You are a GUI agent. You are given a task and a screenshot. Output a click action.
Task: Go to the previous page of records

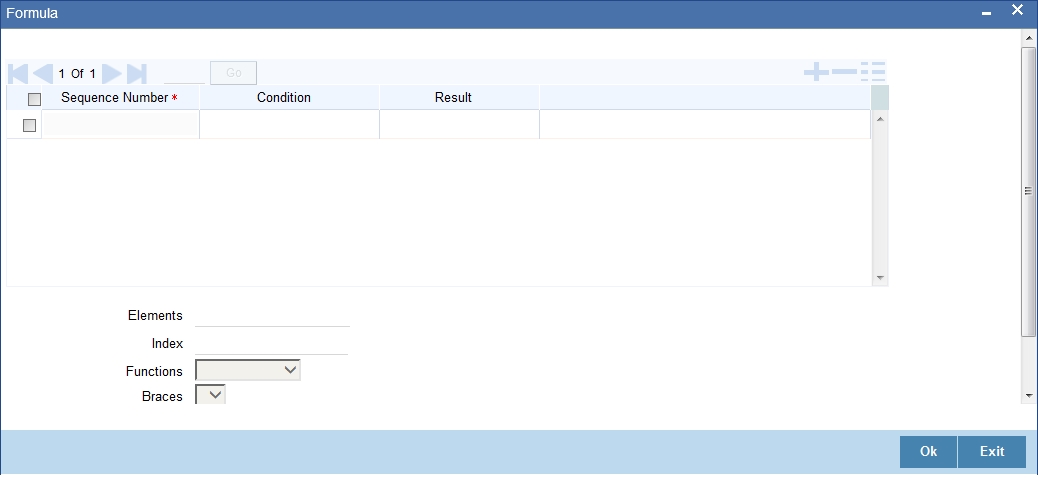pos(43,73)
